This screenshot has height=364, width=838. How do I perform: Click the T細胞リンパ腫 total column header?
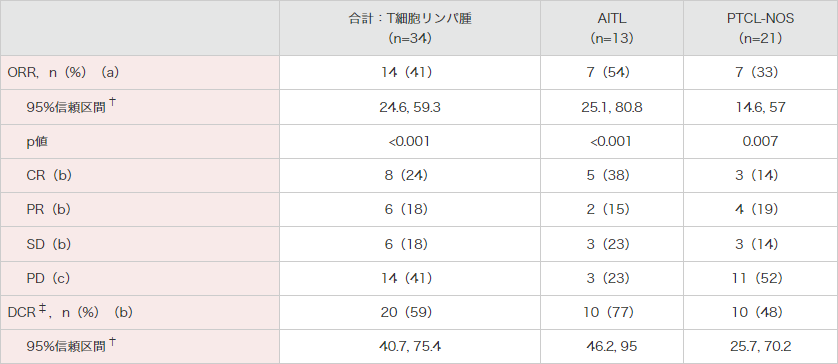click(409, 28)
